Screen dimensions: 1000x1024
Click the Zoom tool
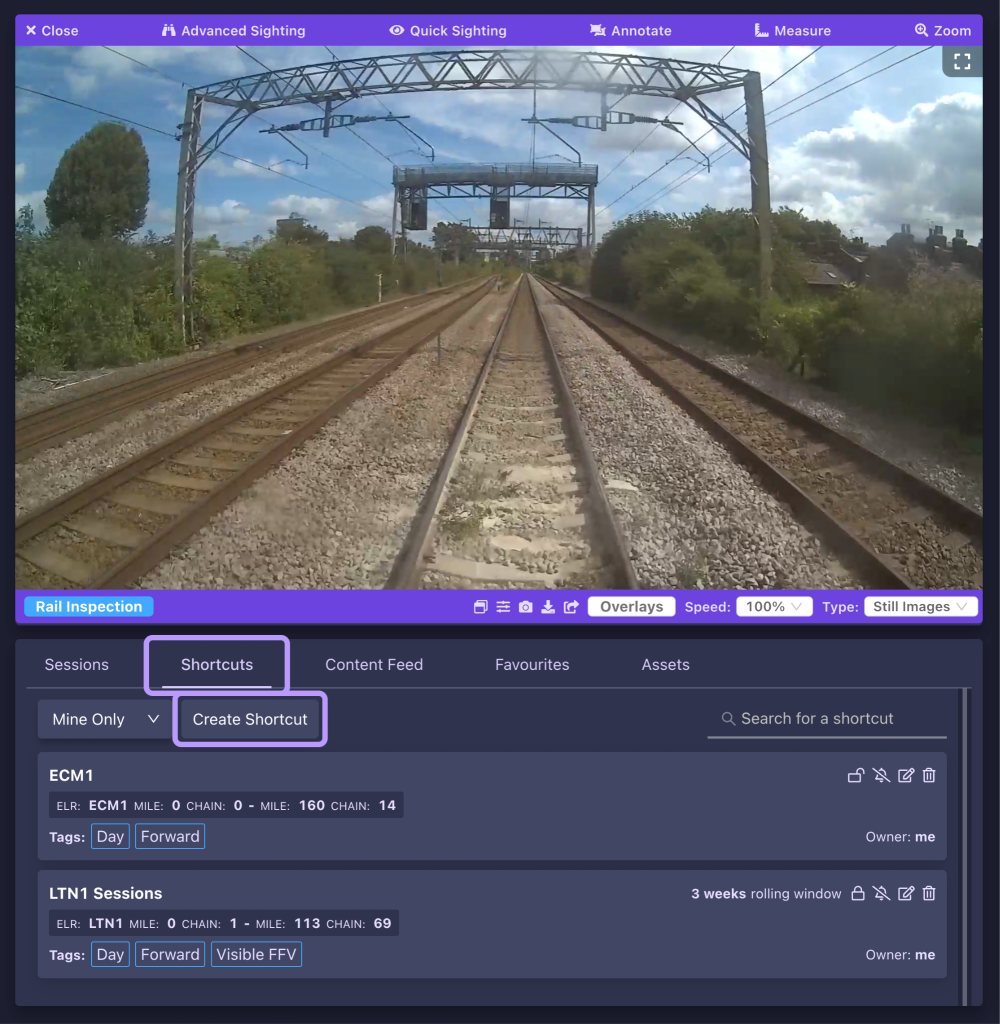(943, 31)
